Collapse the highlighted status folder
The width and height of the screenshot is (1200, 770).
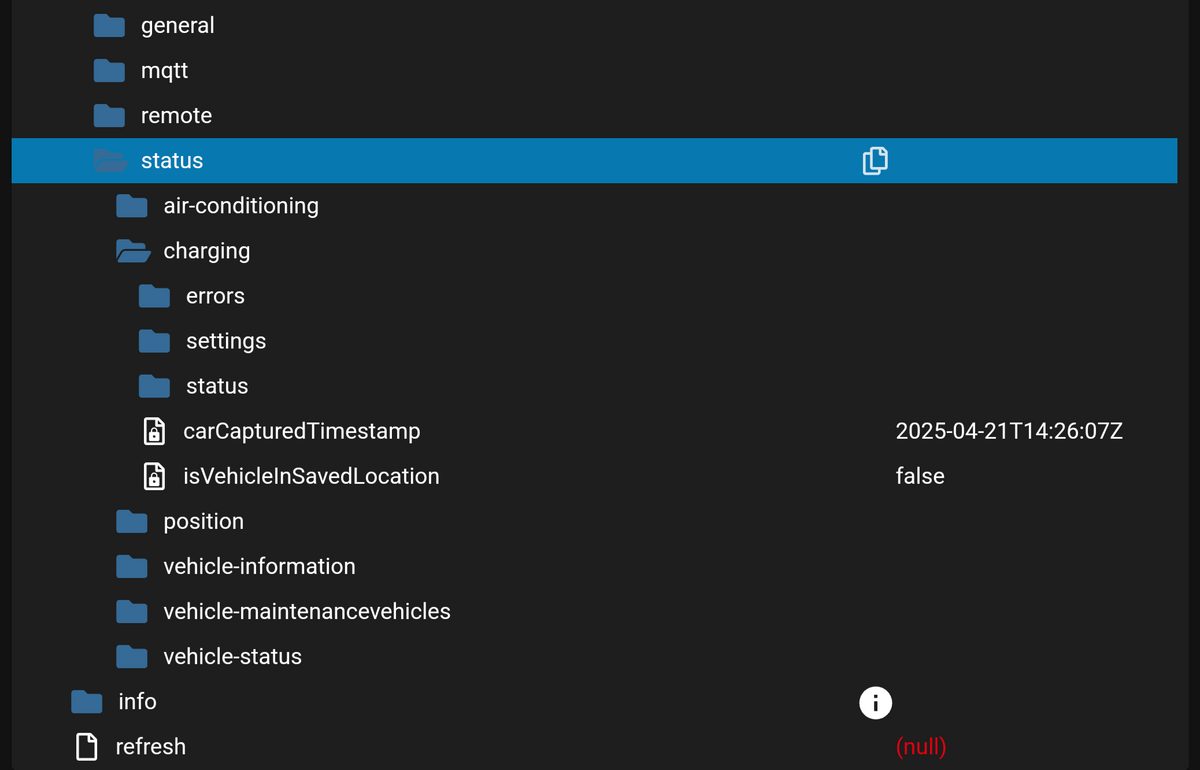[x=109, y=161]
